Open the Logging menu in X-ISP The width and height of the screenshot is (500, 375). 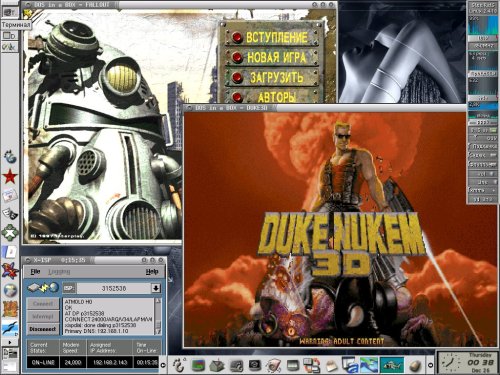(x=59, y=272)
